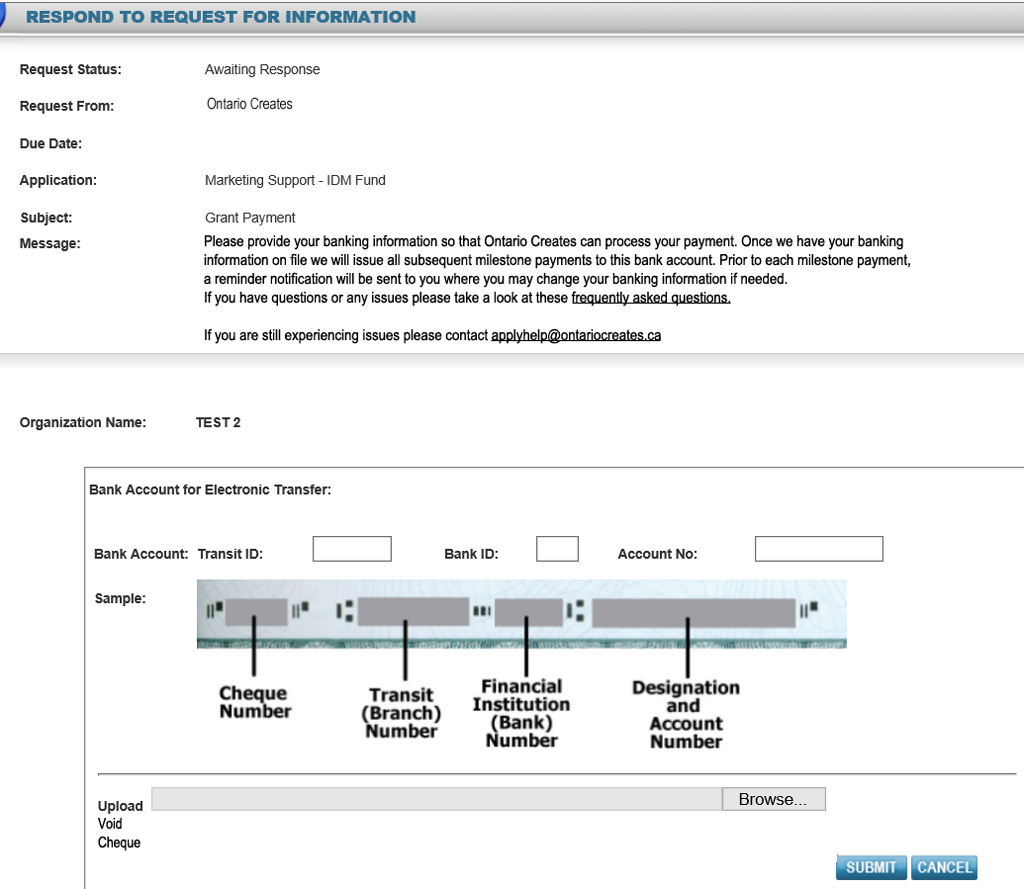Click the blue circle icon beside header title
The height and width of the screenshot is (889, 1024).
click(3, 15)
